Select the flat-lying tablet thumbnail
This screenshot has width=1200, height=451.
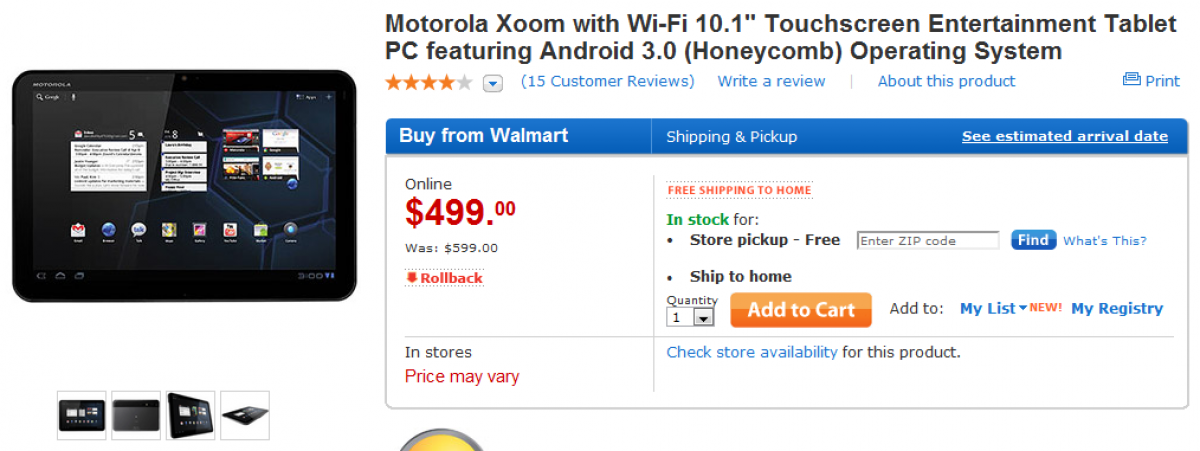(244, 415)
